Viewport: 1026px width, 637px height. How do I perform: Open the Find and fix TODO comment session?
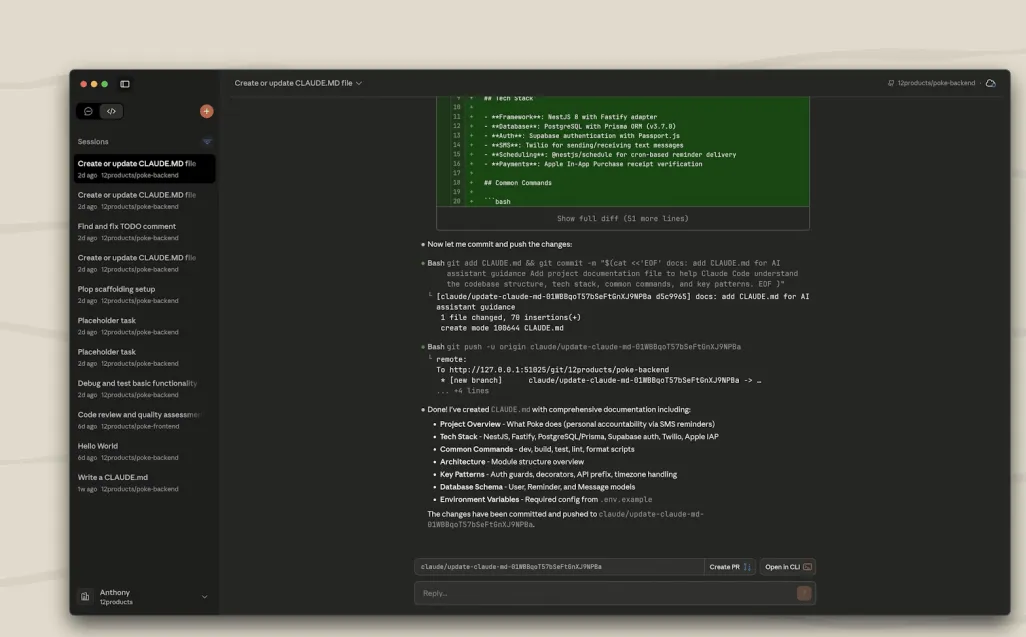(144, 232)
